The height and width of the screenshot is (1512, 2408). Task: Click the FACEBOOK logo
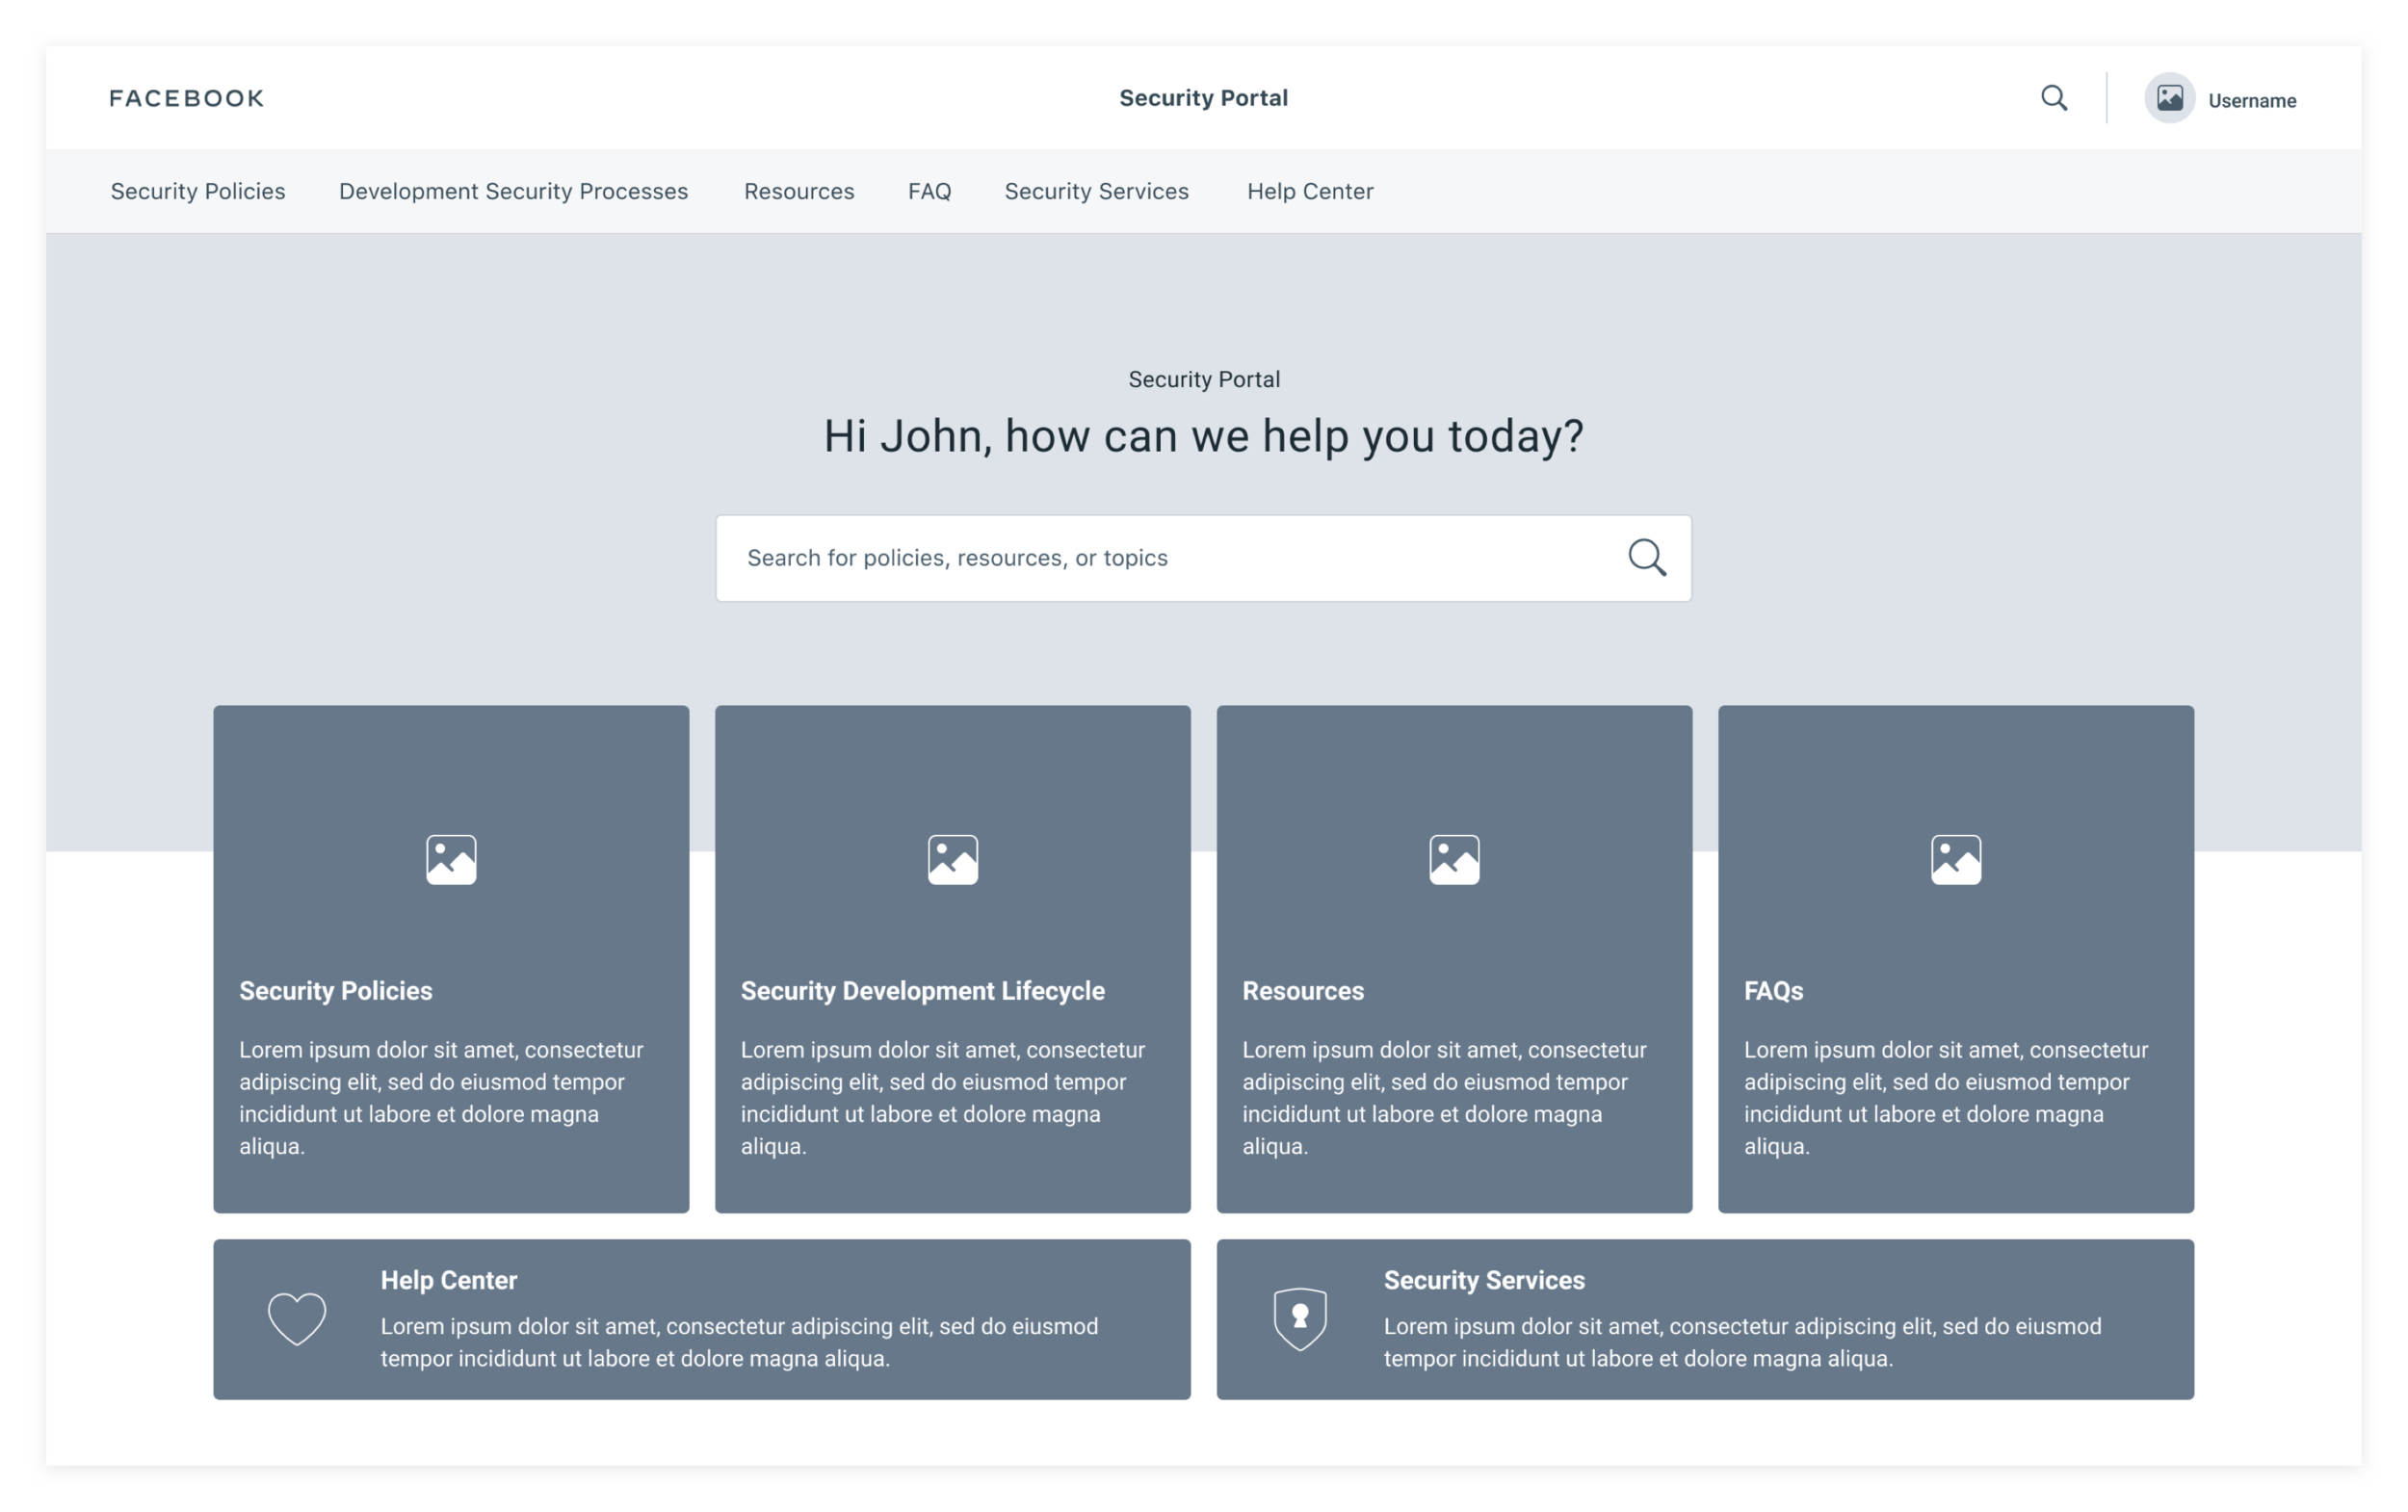coord(187,98)
